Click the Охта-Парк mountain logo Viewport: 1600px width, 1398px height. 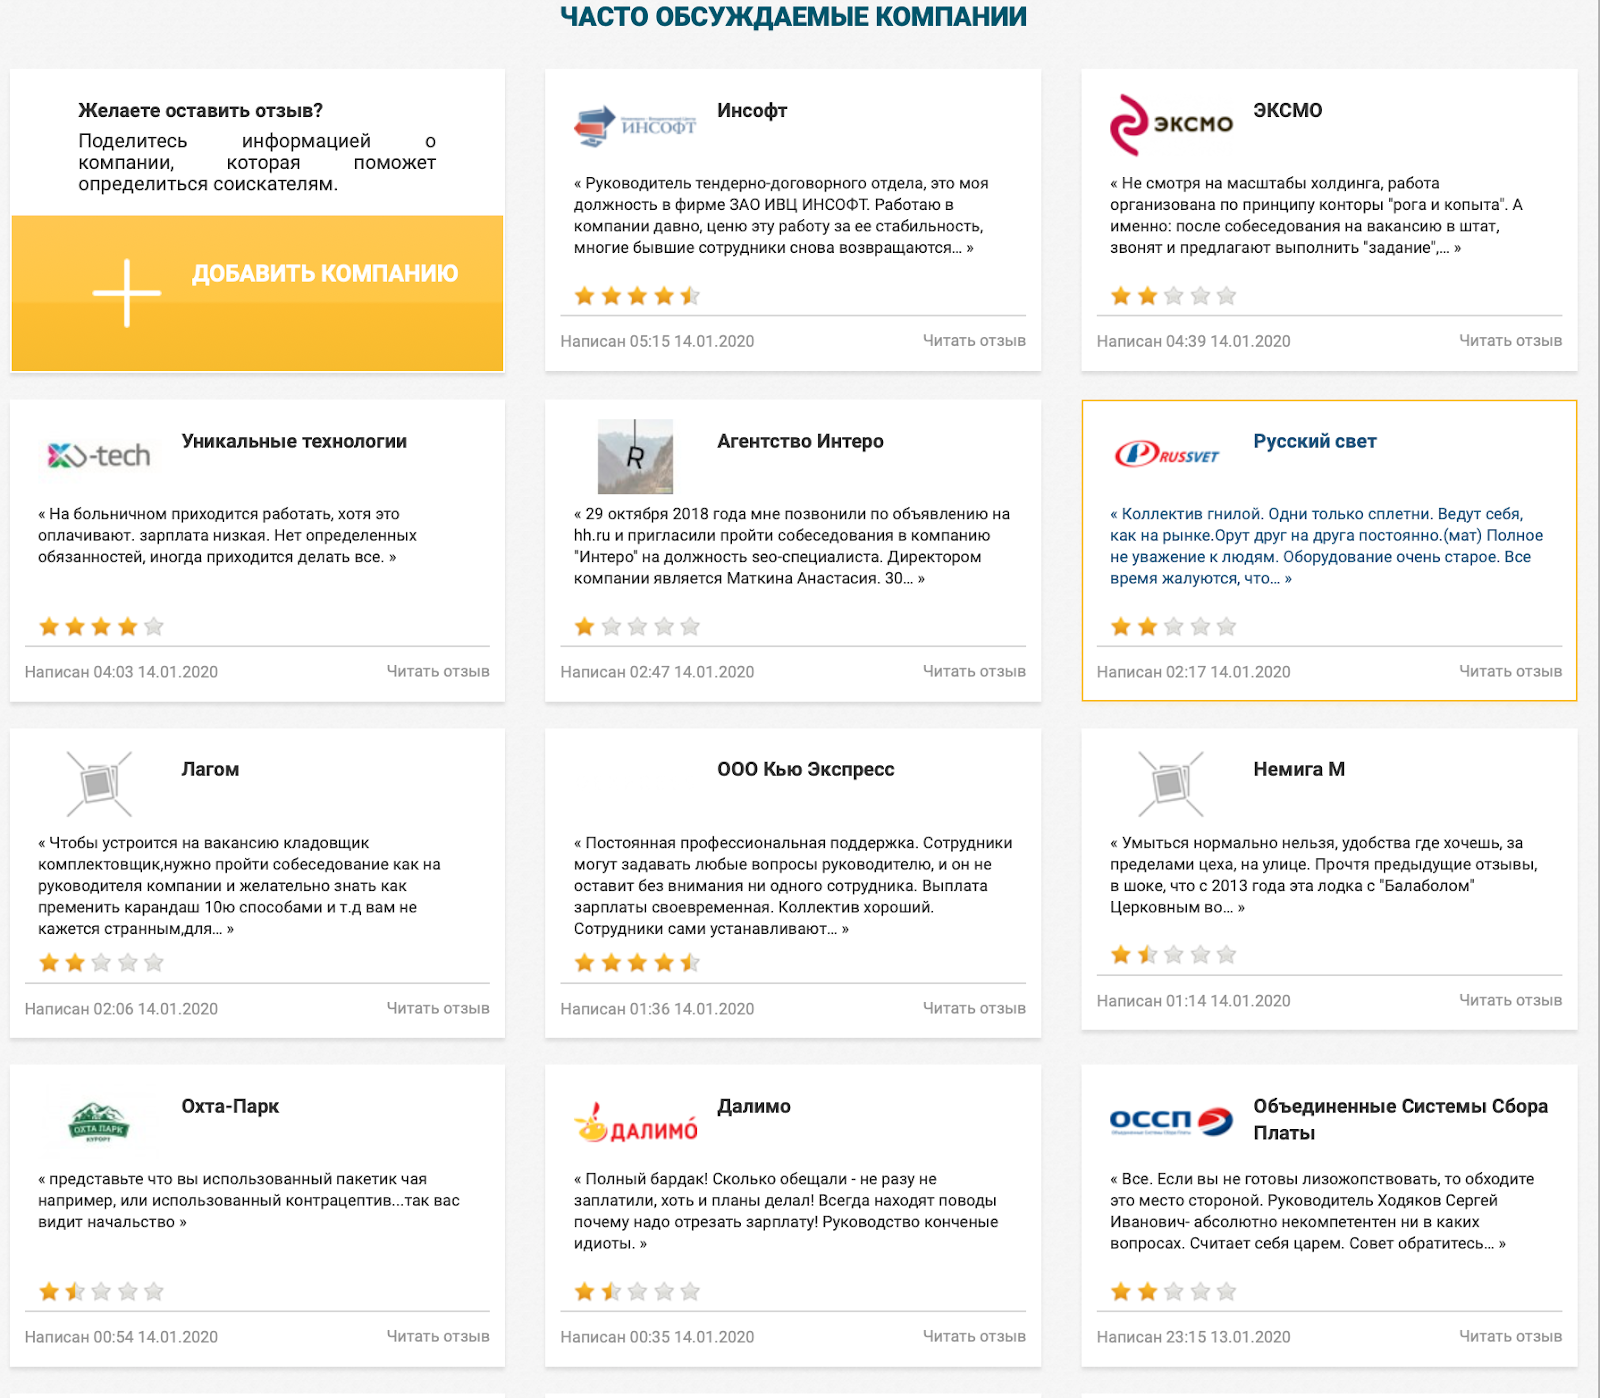[99, 1122]
